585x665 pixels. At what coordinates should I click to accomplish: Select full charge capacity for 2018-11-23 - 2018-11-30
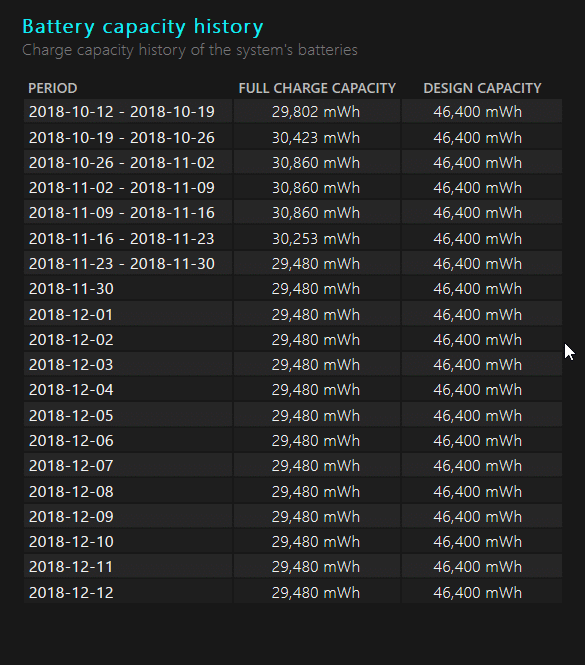(x=316, y=264)
